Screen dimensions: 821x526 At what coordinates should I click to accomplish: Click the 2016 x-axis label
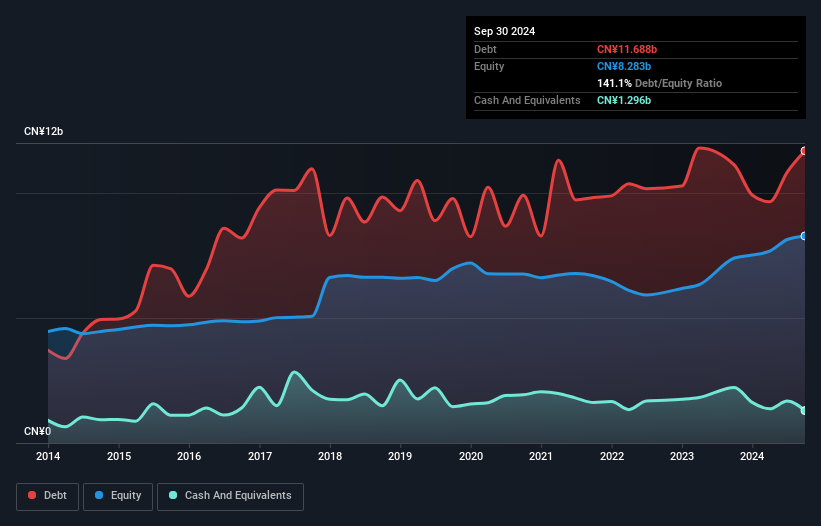pos(189,456)
